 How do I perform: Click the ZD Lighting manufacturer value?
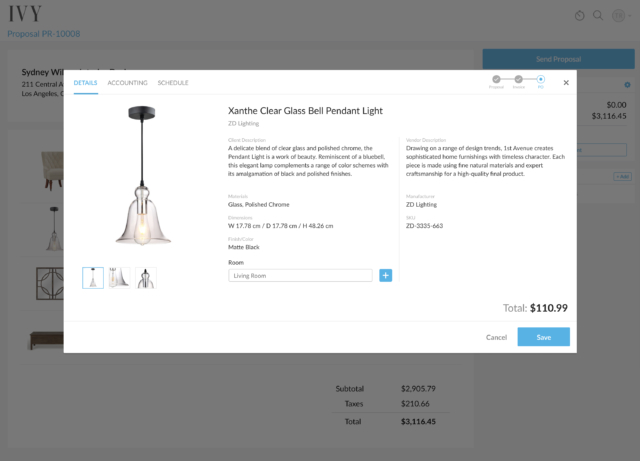421,205
